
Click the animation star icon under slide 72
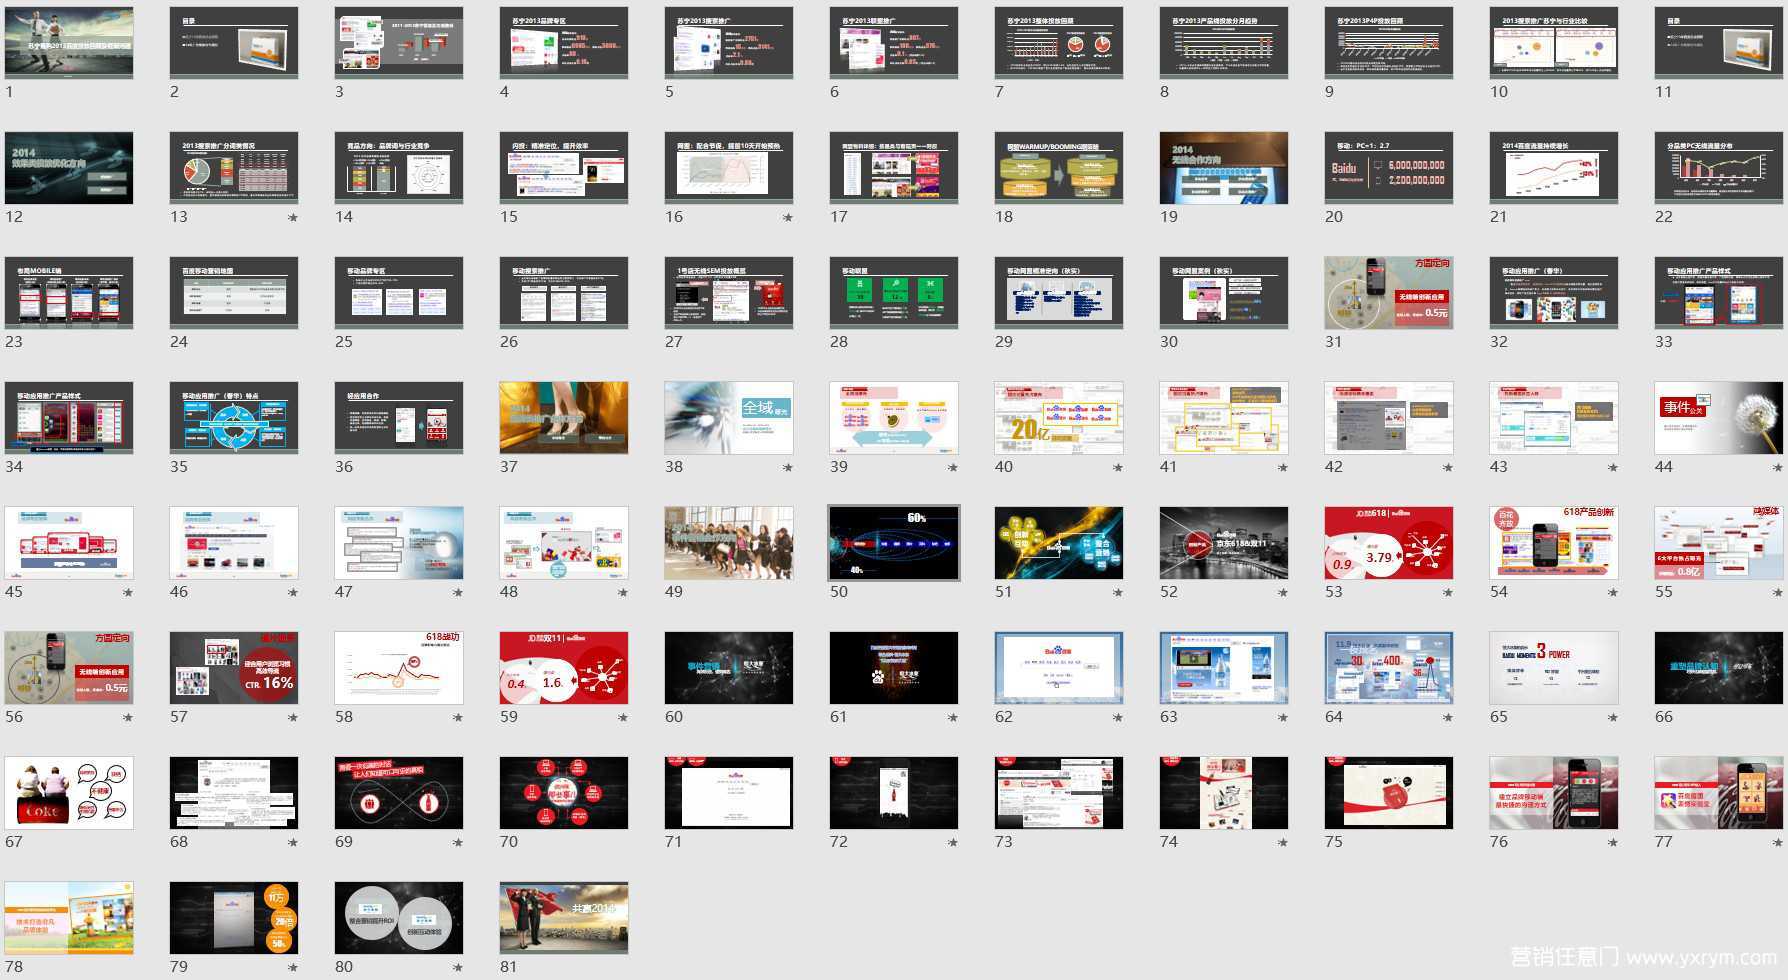(953, 843)
